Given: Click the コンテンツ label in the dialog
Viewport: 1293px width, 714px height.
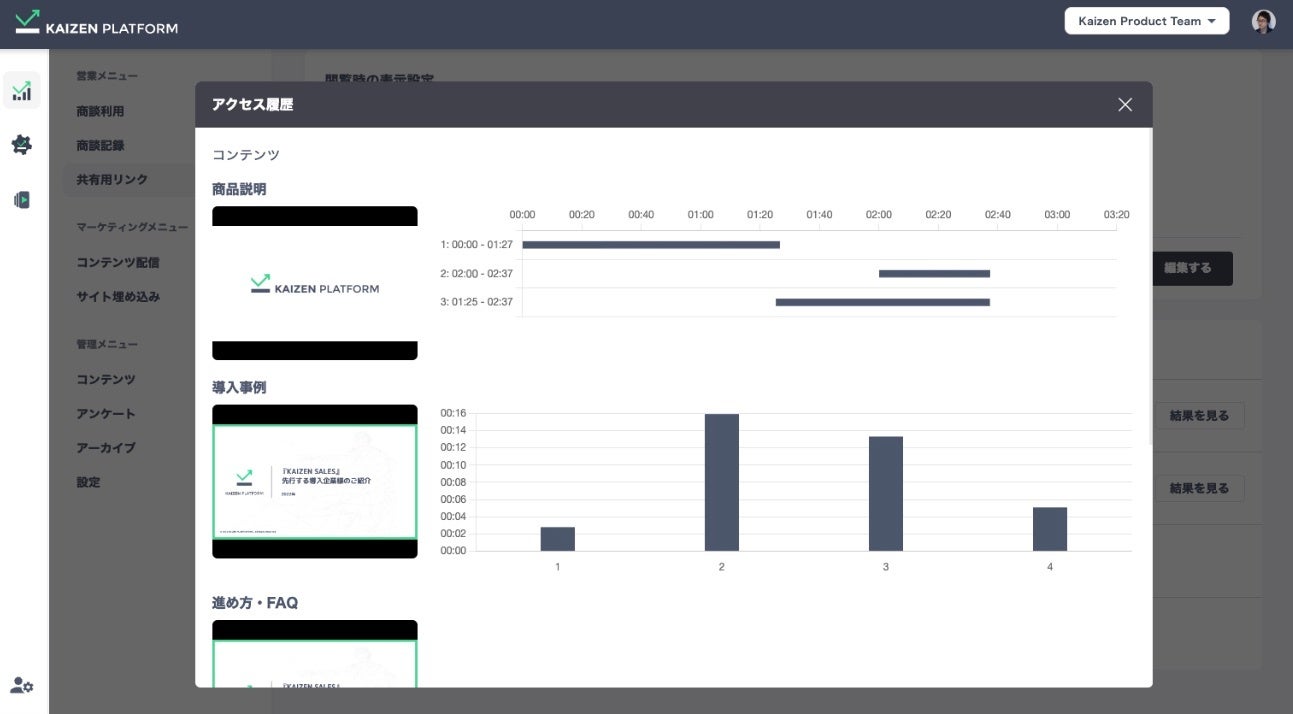Looking at the screenshot, I should [x=246, y=155].
